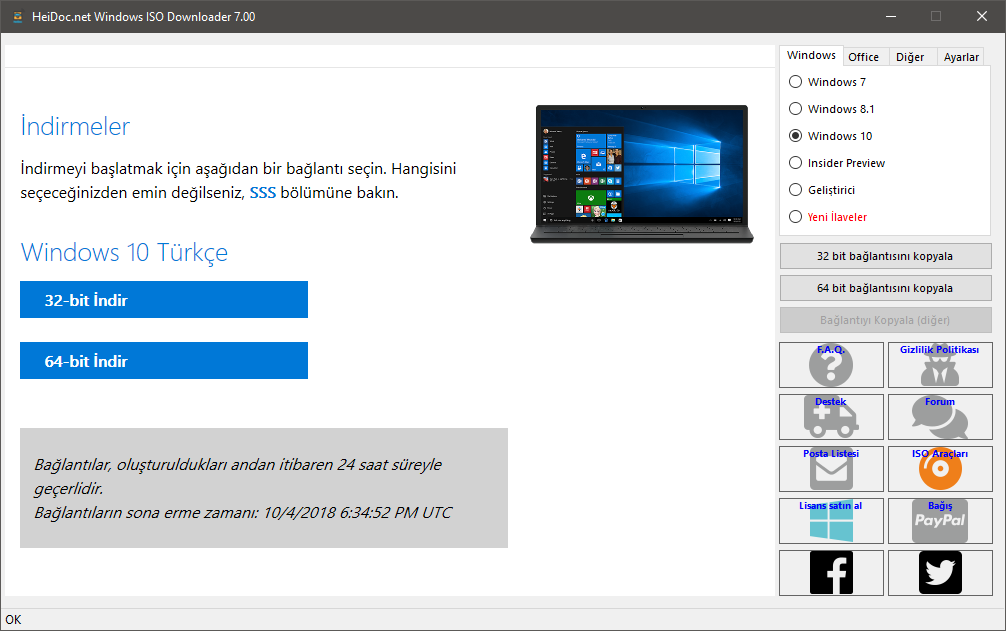This screenshot has width=1006, height=631.
Task: Choose the Insider Preview option
Action: (x=837, y=163)
